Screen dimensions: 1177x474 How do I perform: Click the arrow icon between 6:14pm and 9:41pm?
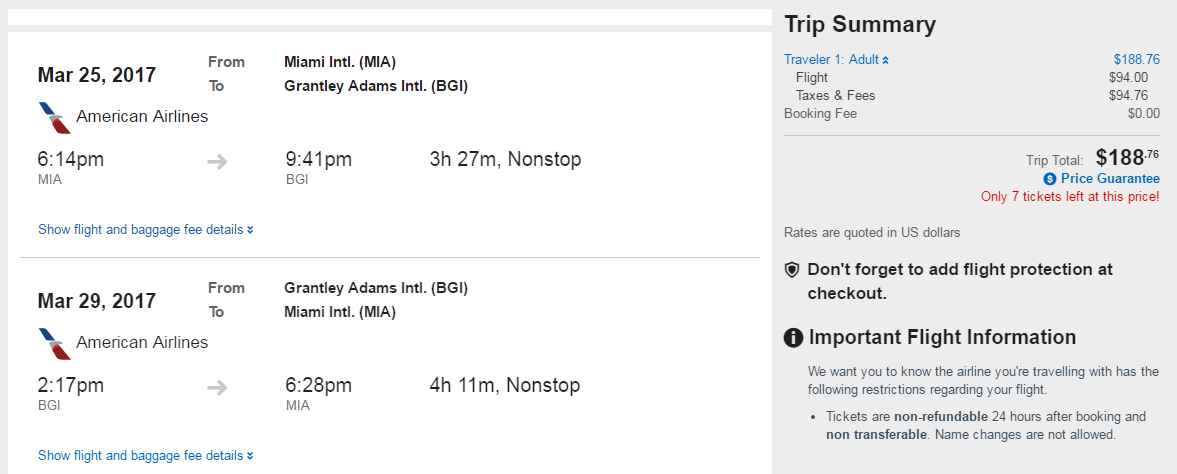217,161
